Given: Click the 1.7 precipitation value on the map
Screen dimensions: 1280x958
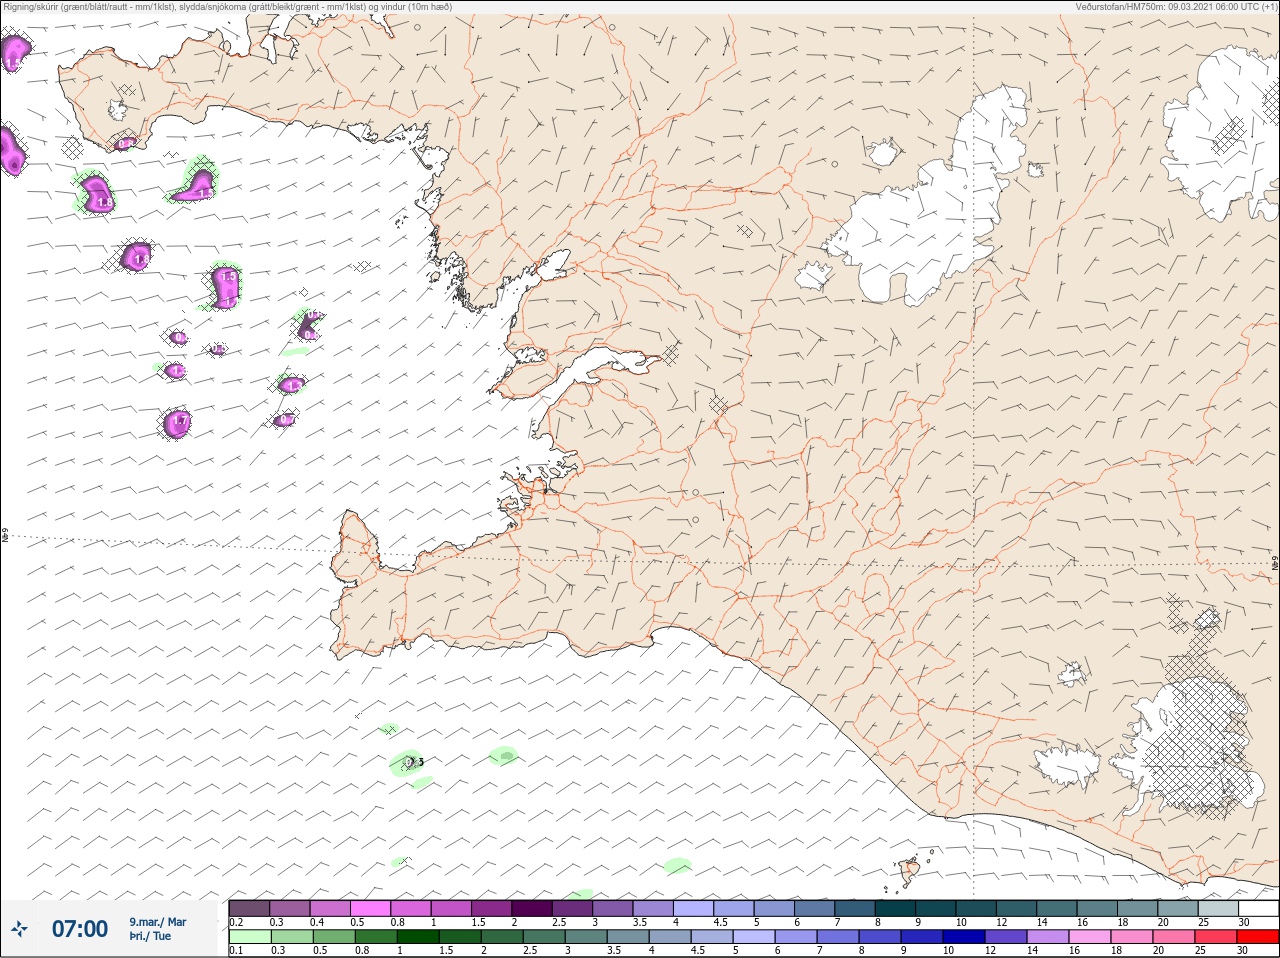Looking at the screenshot, I should coord(180,421).
